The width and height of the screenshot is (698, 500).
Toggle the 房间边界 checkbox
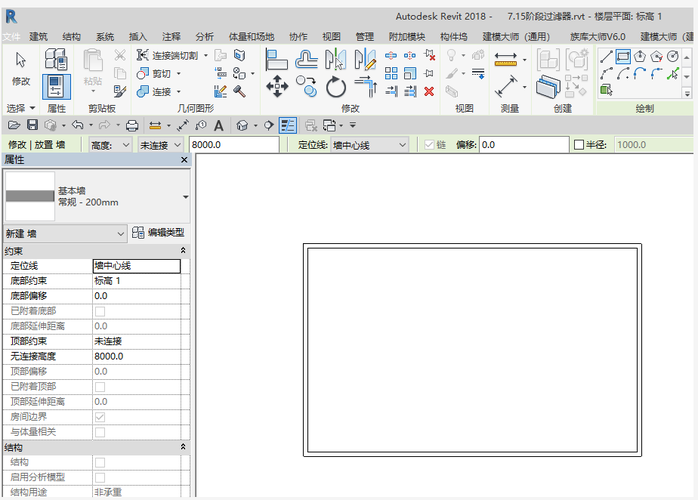100,417
